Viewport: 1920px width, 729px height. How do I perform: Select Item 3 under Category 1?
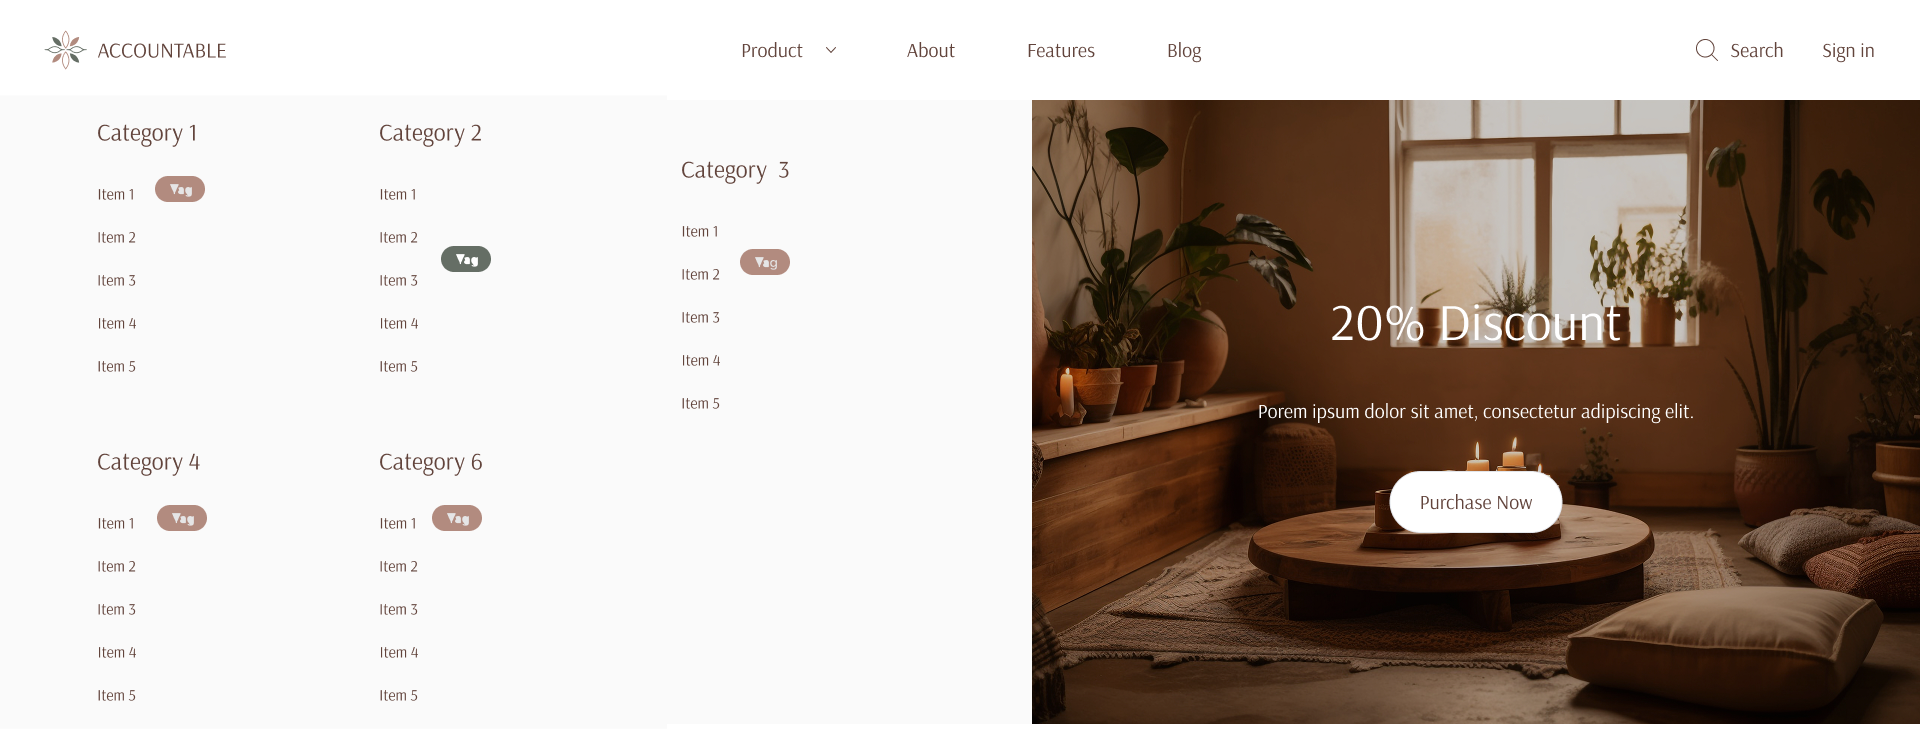coord(116,280)
